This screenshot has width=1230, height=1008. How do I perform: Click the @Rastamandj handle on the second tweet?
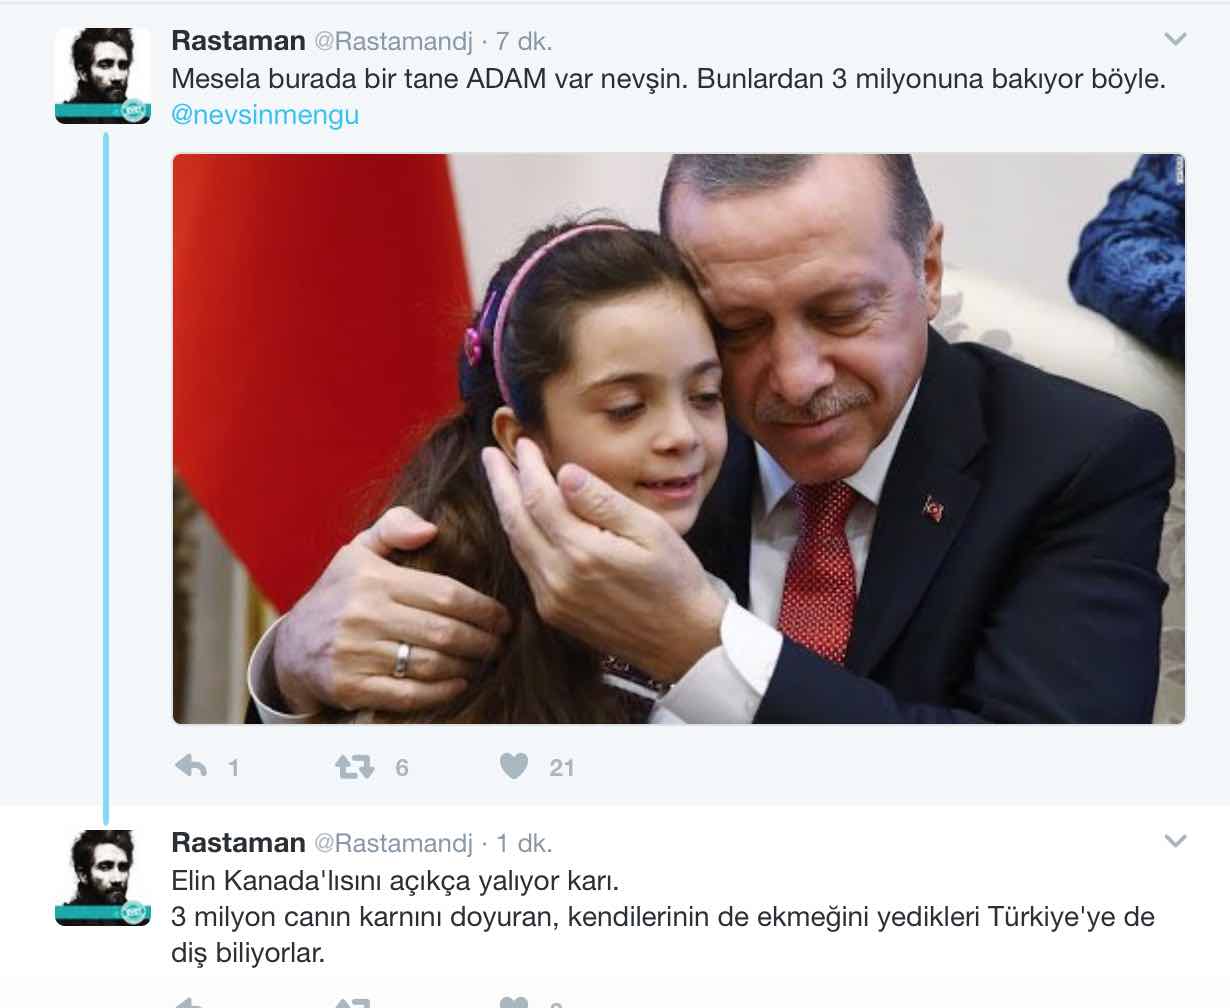[x=394, y=843]
